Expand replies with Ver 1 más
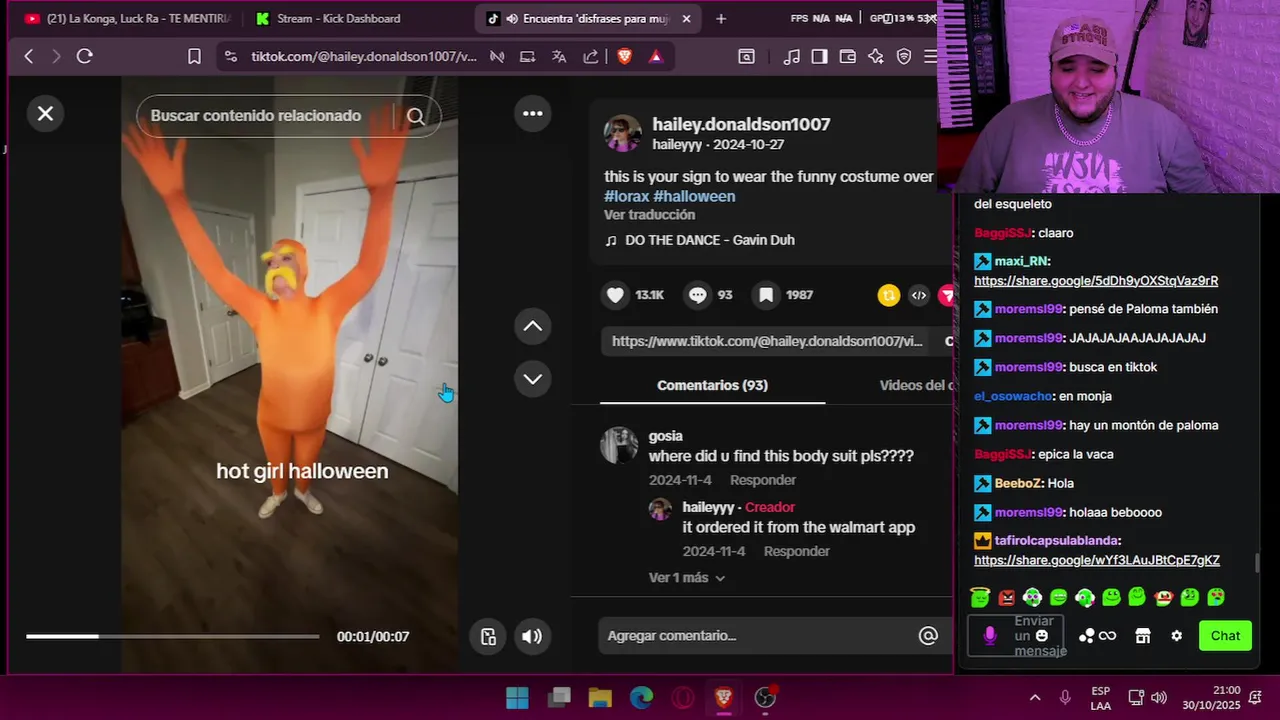This screenshot has width=1280, height=720. 687,578
